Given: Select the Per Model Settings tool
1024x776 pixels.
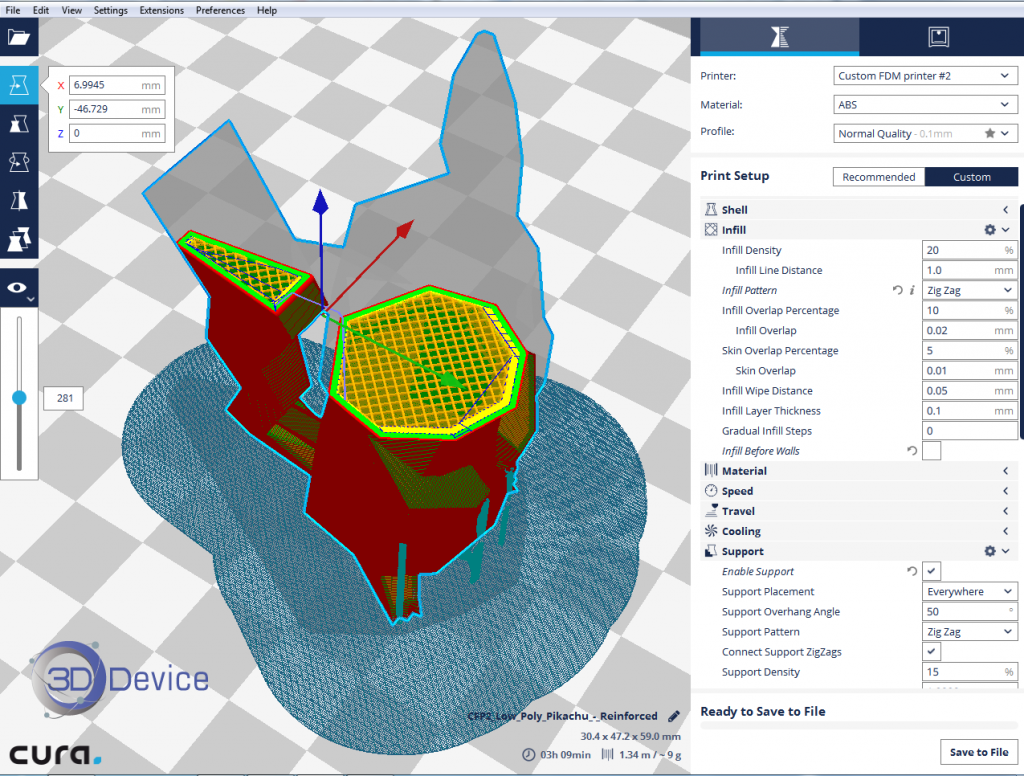Looking at the screenshot, I should tap(19, 239).
